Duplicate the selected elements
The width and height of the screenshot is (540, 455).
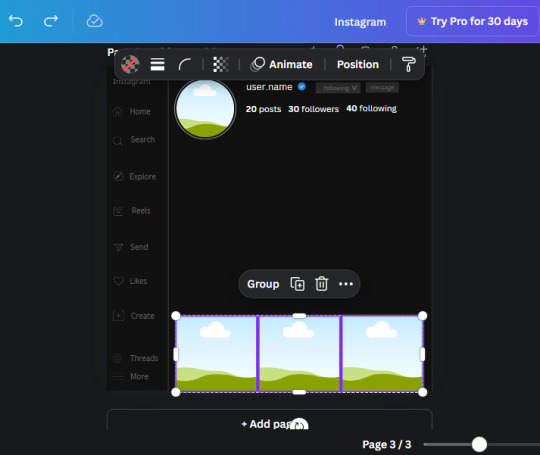(298, 284)
